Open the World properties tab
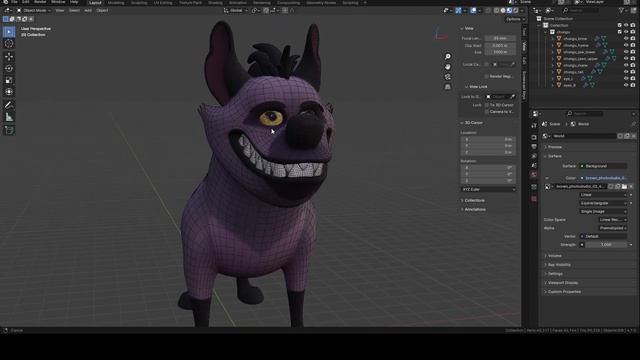The image size is (640, 360). point(534,175)
